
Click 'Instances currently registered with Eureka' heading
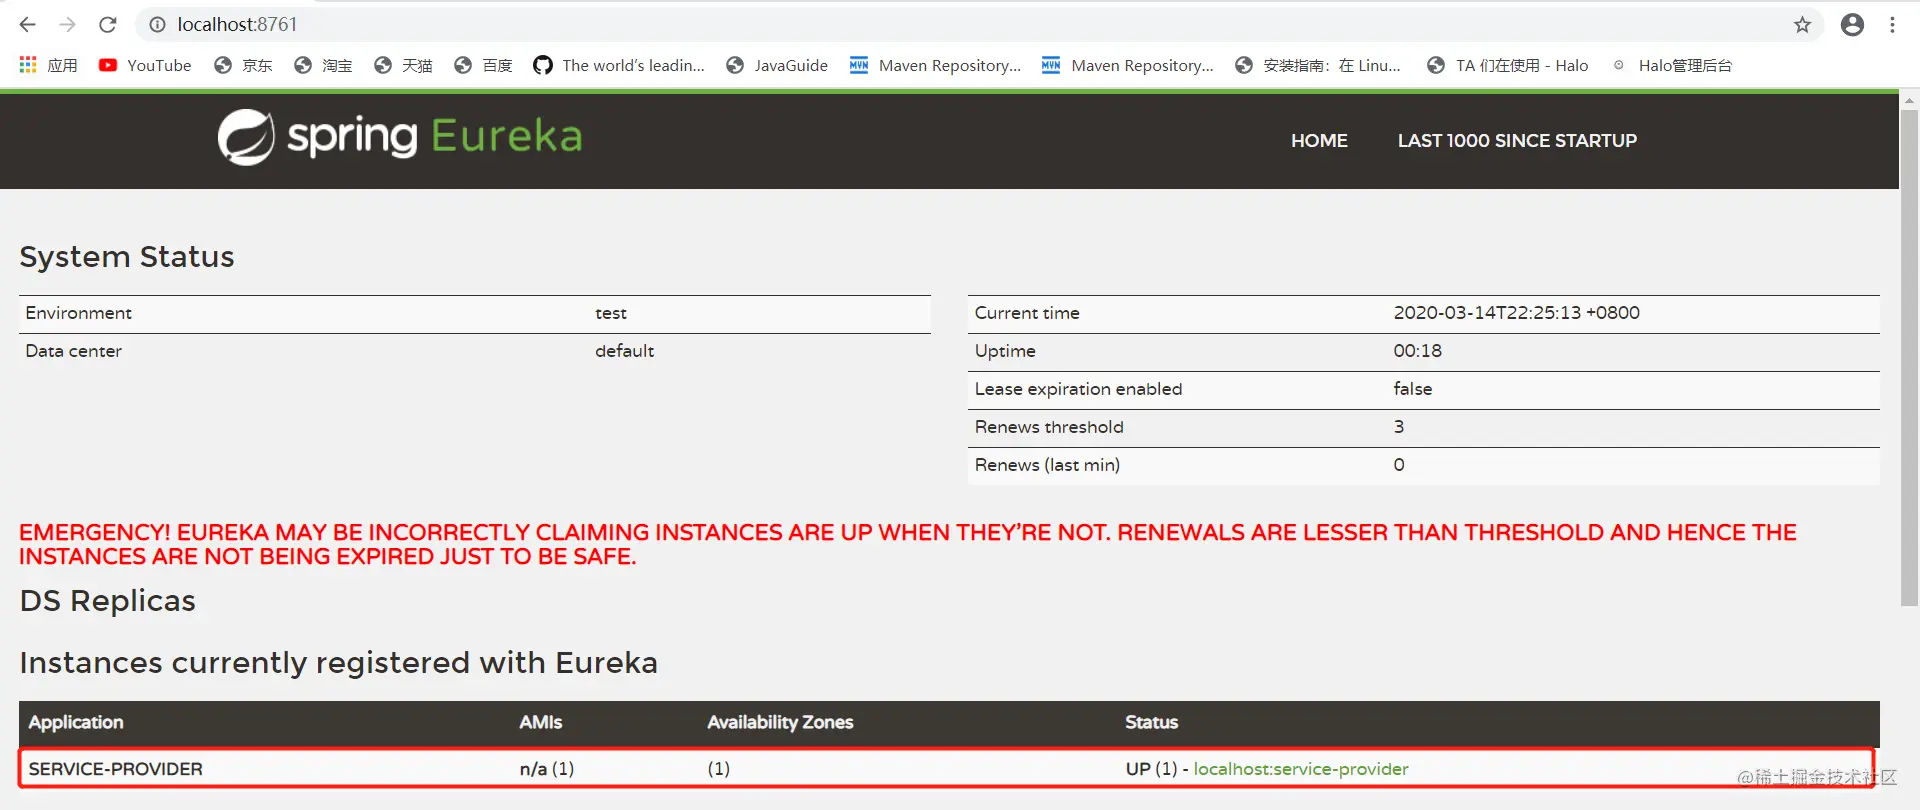(x=339, y=663)
